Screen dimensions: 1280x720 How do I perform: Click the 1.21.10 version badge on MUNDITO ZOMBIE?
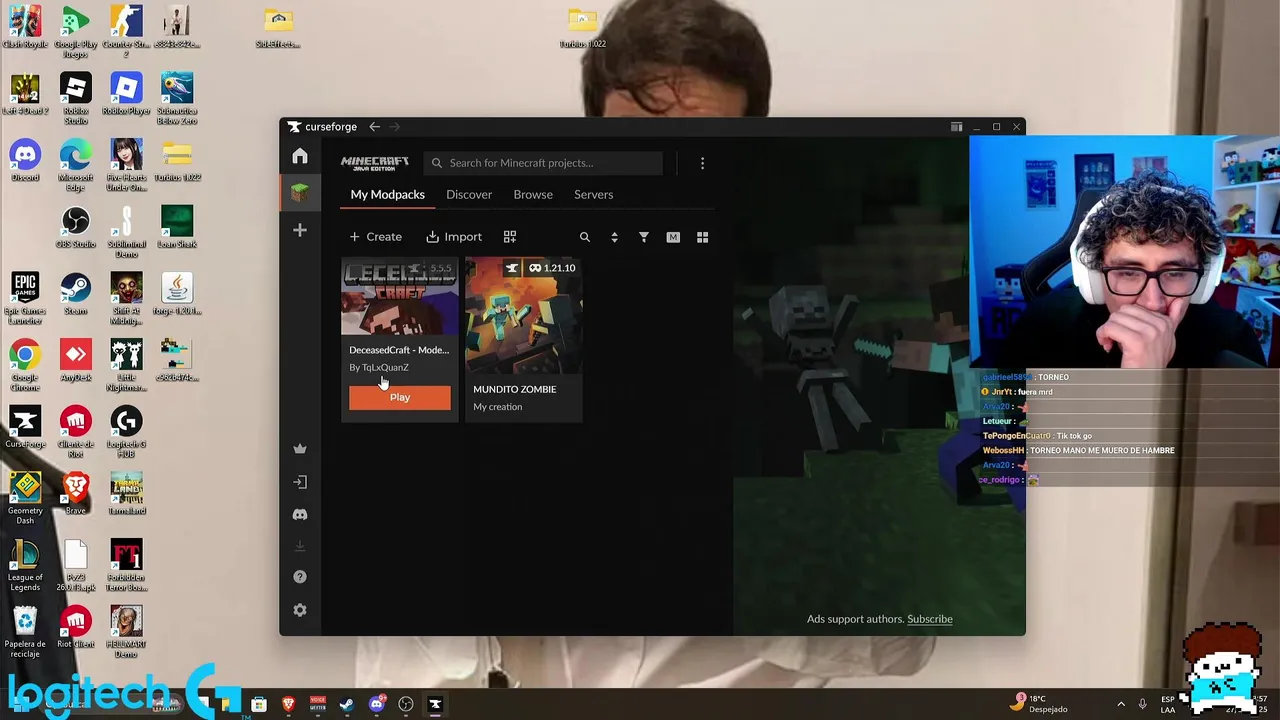(552, 268)
